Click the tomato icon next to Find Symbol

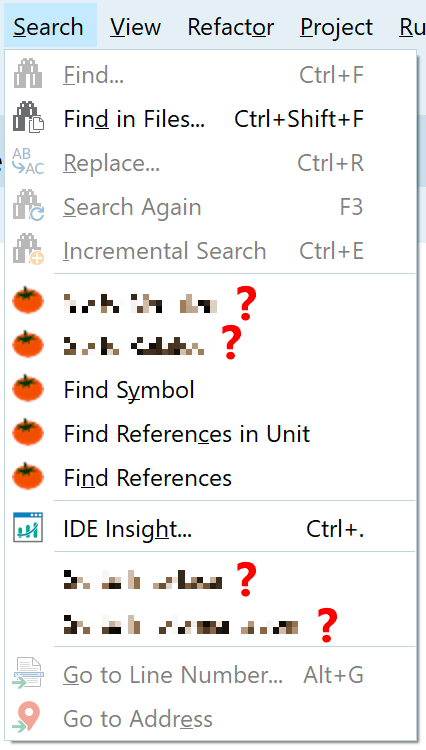(28, 388)
